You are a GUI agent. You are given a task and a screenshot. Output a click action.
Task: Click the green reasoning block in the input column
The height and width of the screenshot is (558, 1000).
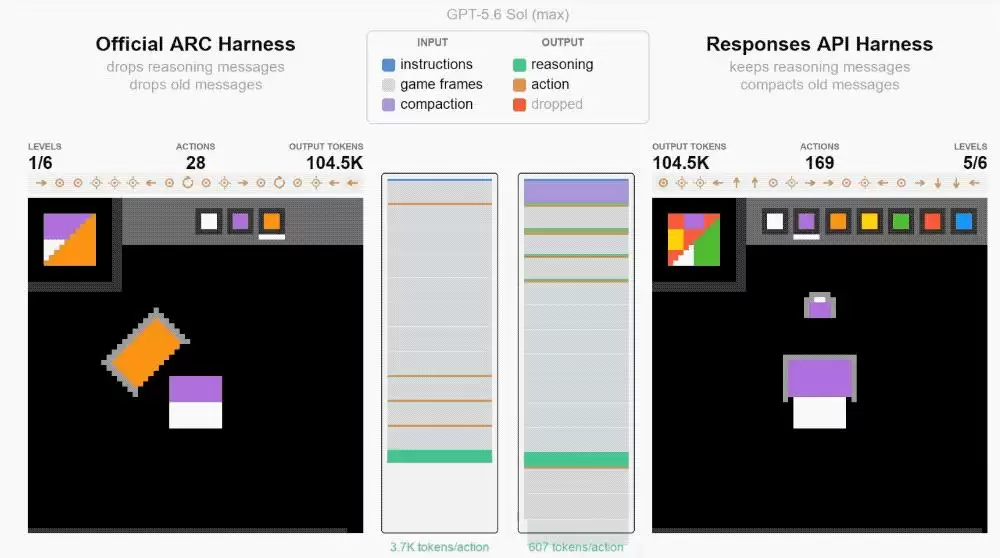pos(439,456)
